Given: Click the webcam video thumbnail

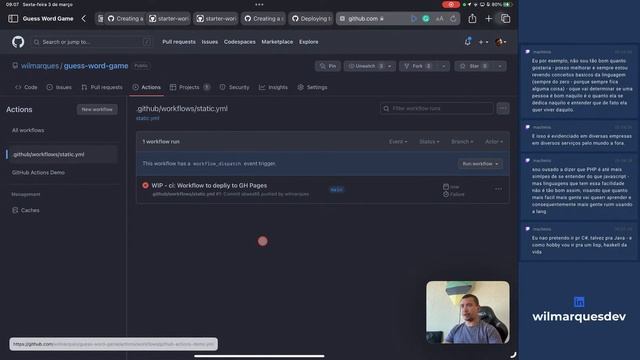Looking at the screenshot, I should click(x=468, y=312).
